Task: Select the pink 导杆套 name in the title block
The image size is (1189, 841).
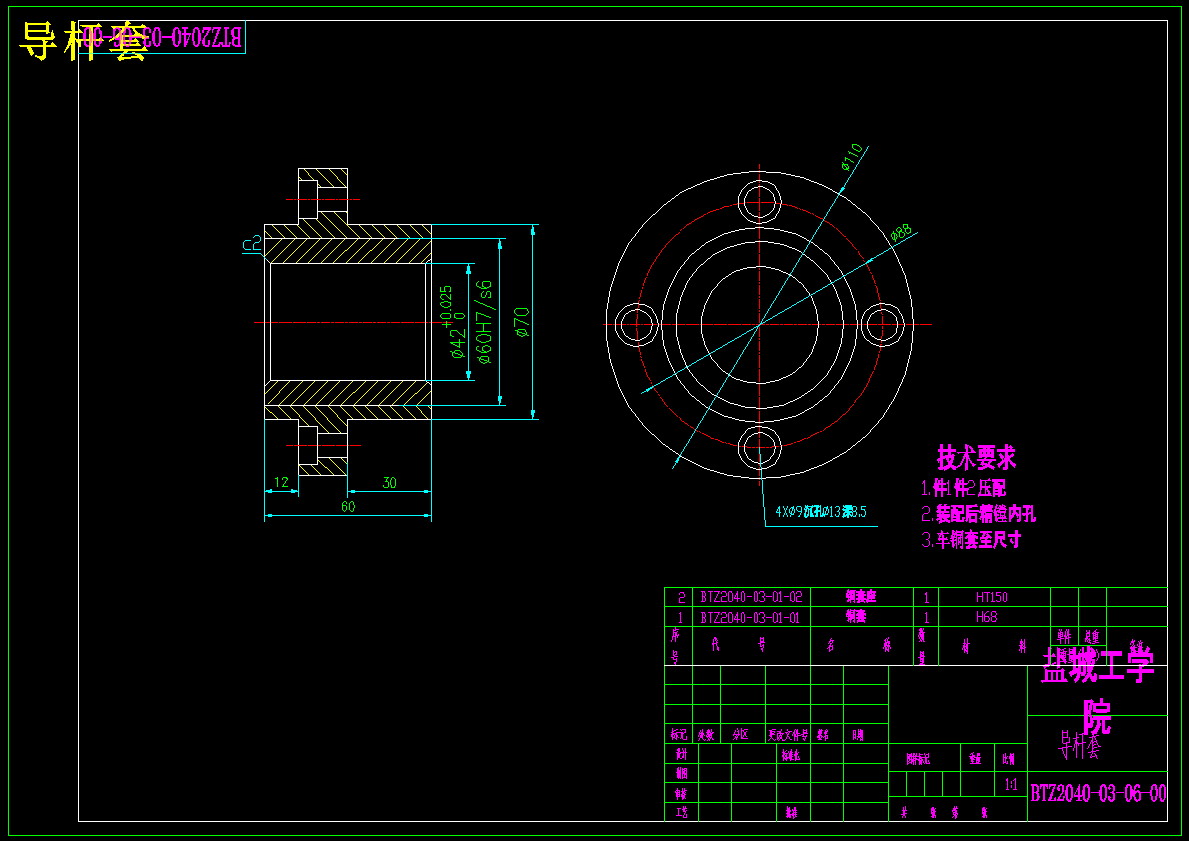Action: click(1079, 745)
